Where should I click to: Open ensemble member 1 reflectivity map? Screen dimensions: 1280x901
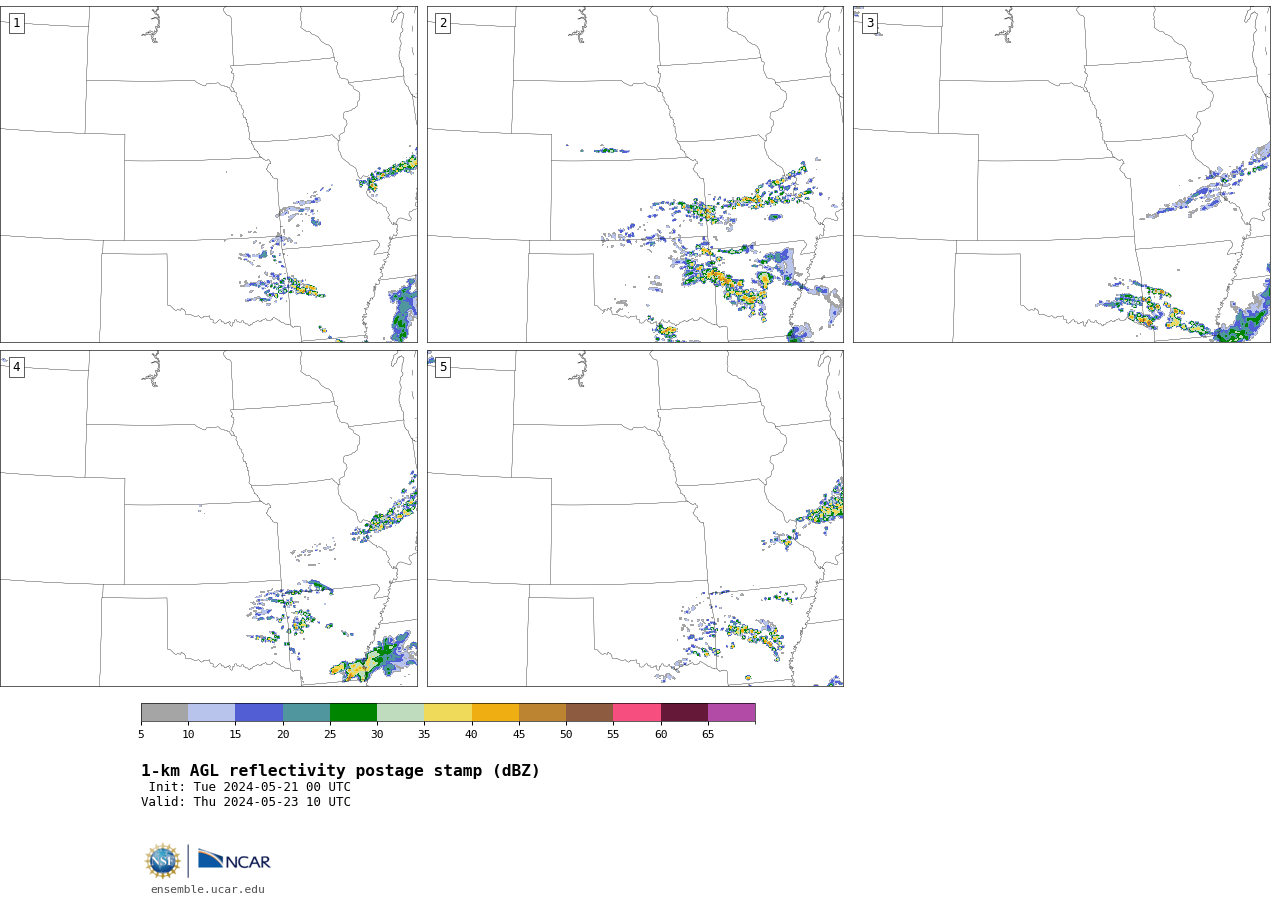pyautogui.click(x=209, y=175)
